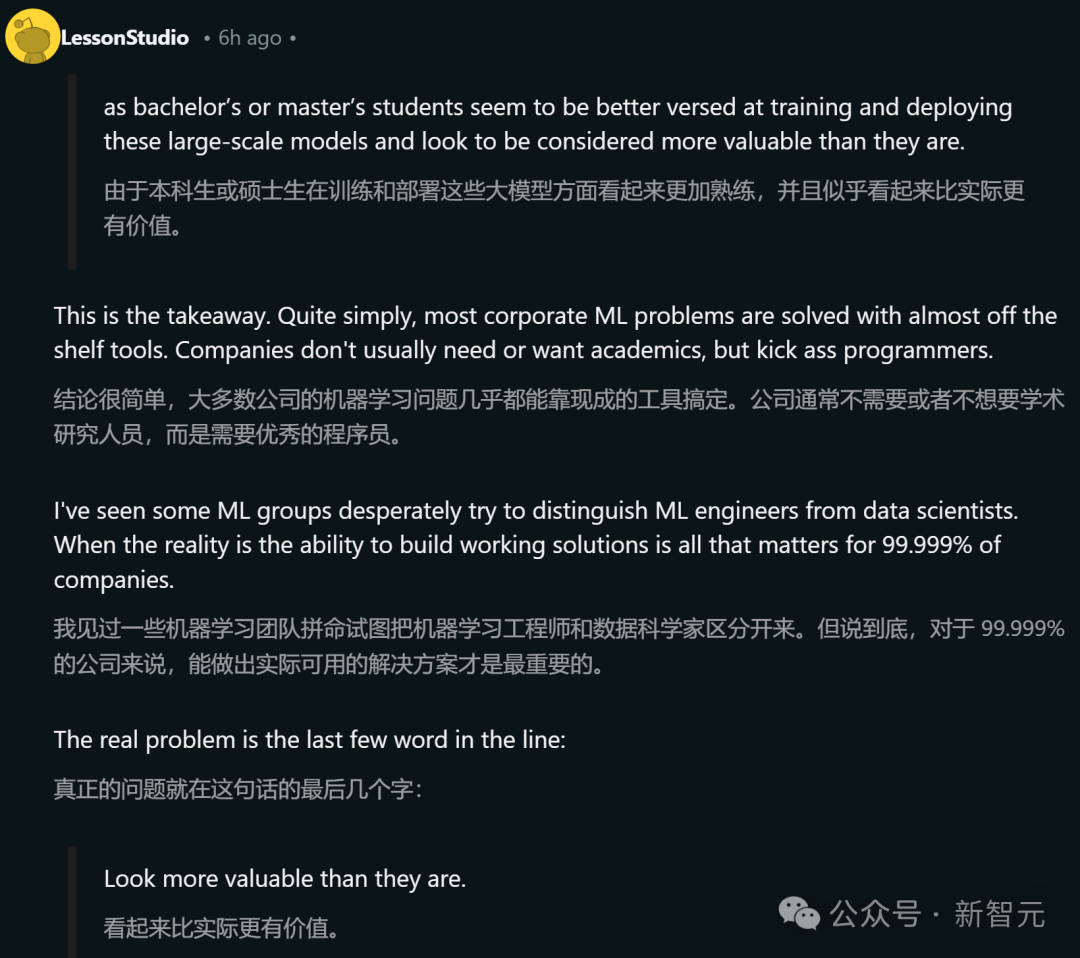Viewport: 1080px width, 958px height.
Task: Click the paragraph starting "This is the takeaway"
Action: pos(555,333)
